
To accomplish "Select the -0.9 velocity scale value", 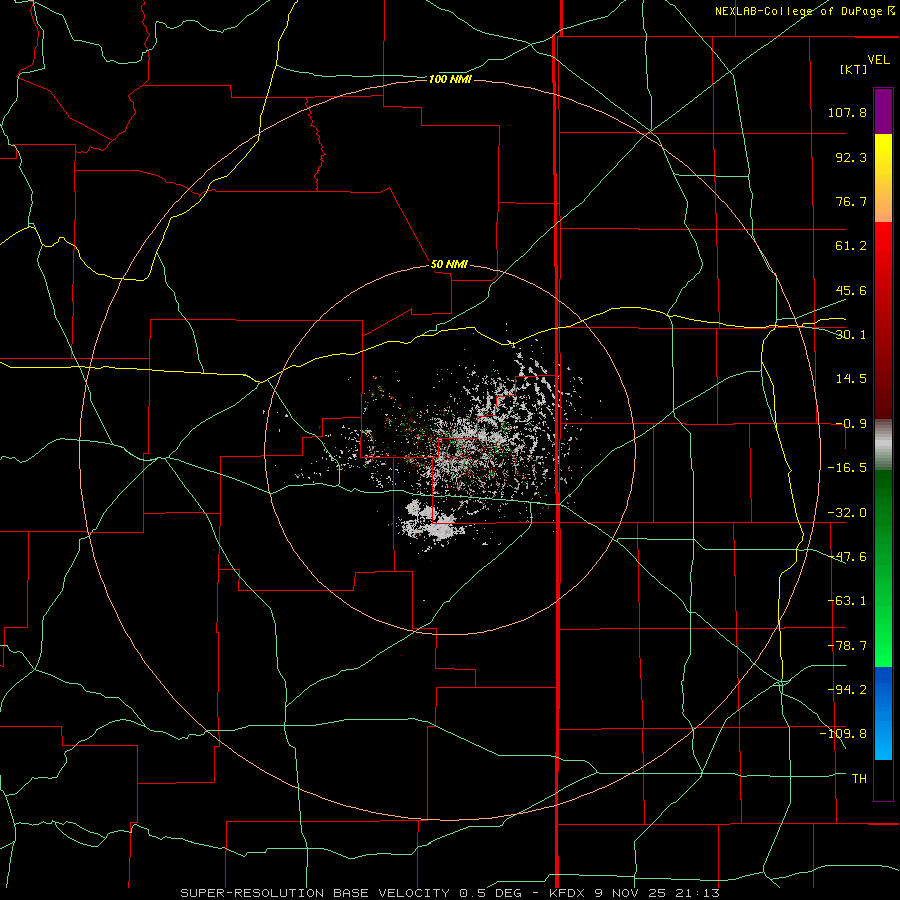I will 851,424.
